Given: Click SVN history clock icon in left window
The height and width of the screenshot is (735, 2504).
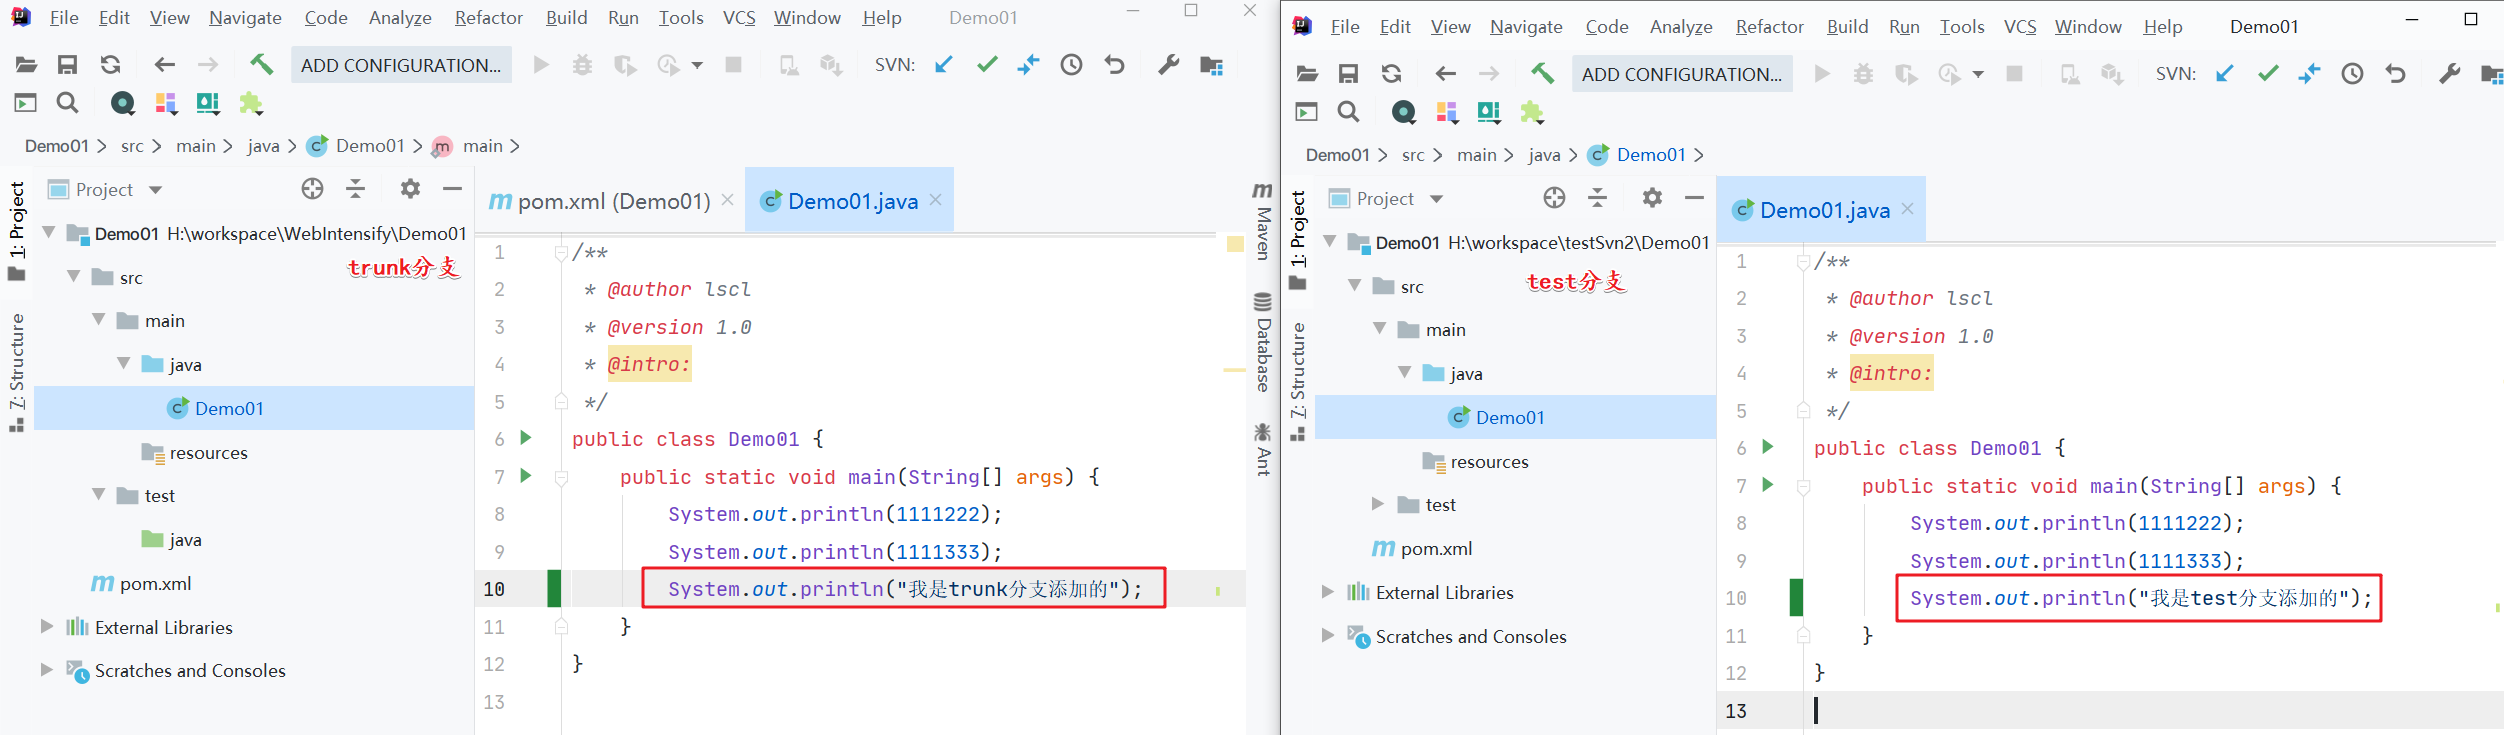Looking at the screenshot, I should coord(1071,65).
